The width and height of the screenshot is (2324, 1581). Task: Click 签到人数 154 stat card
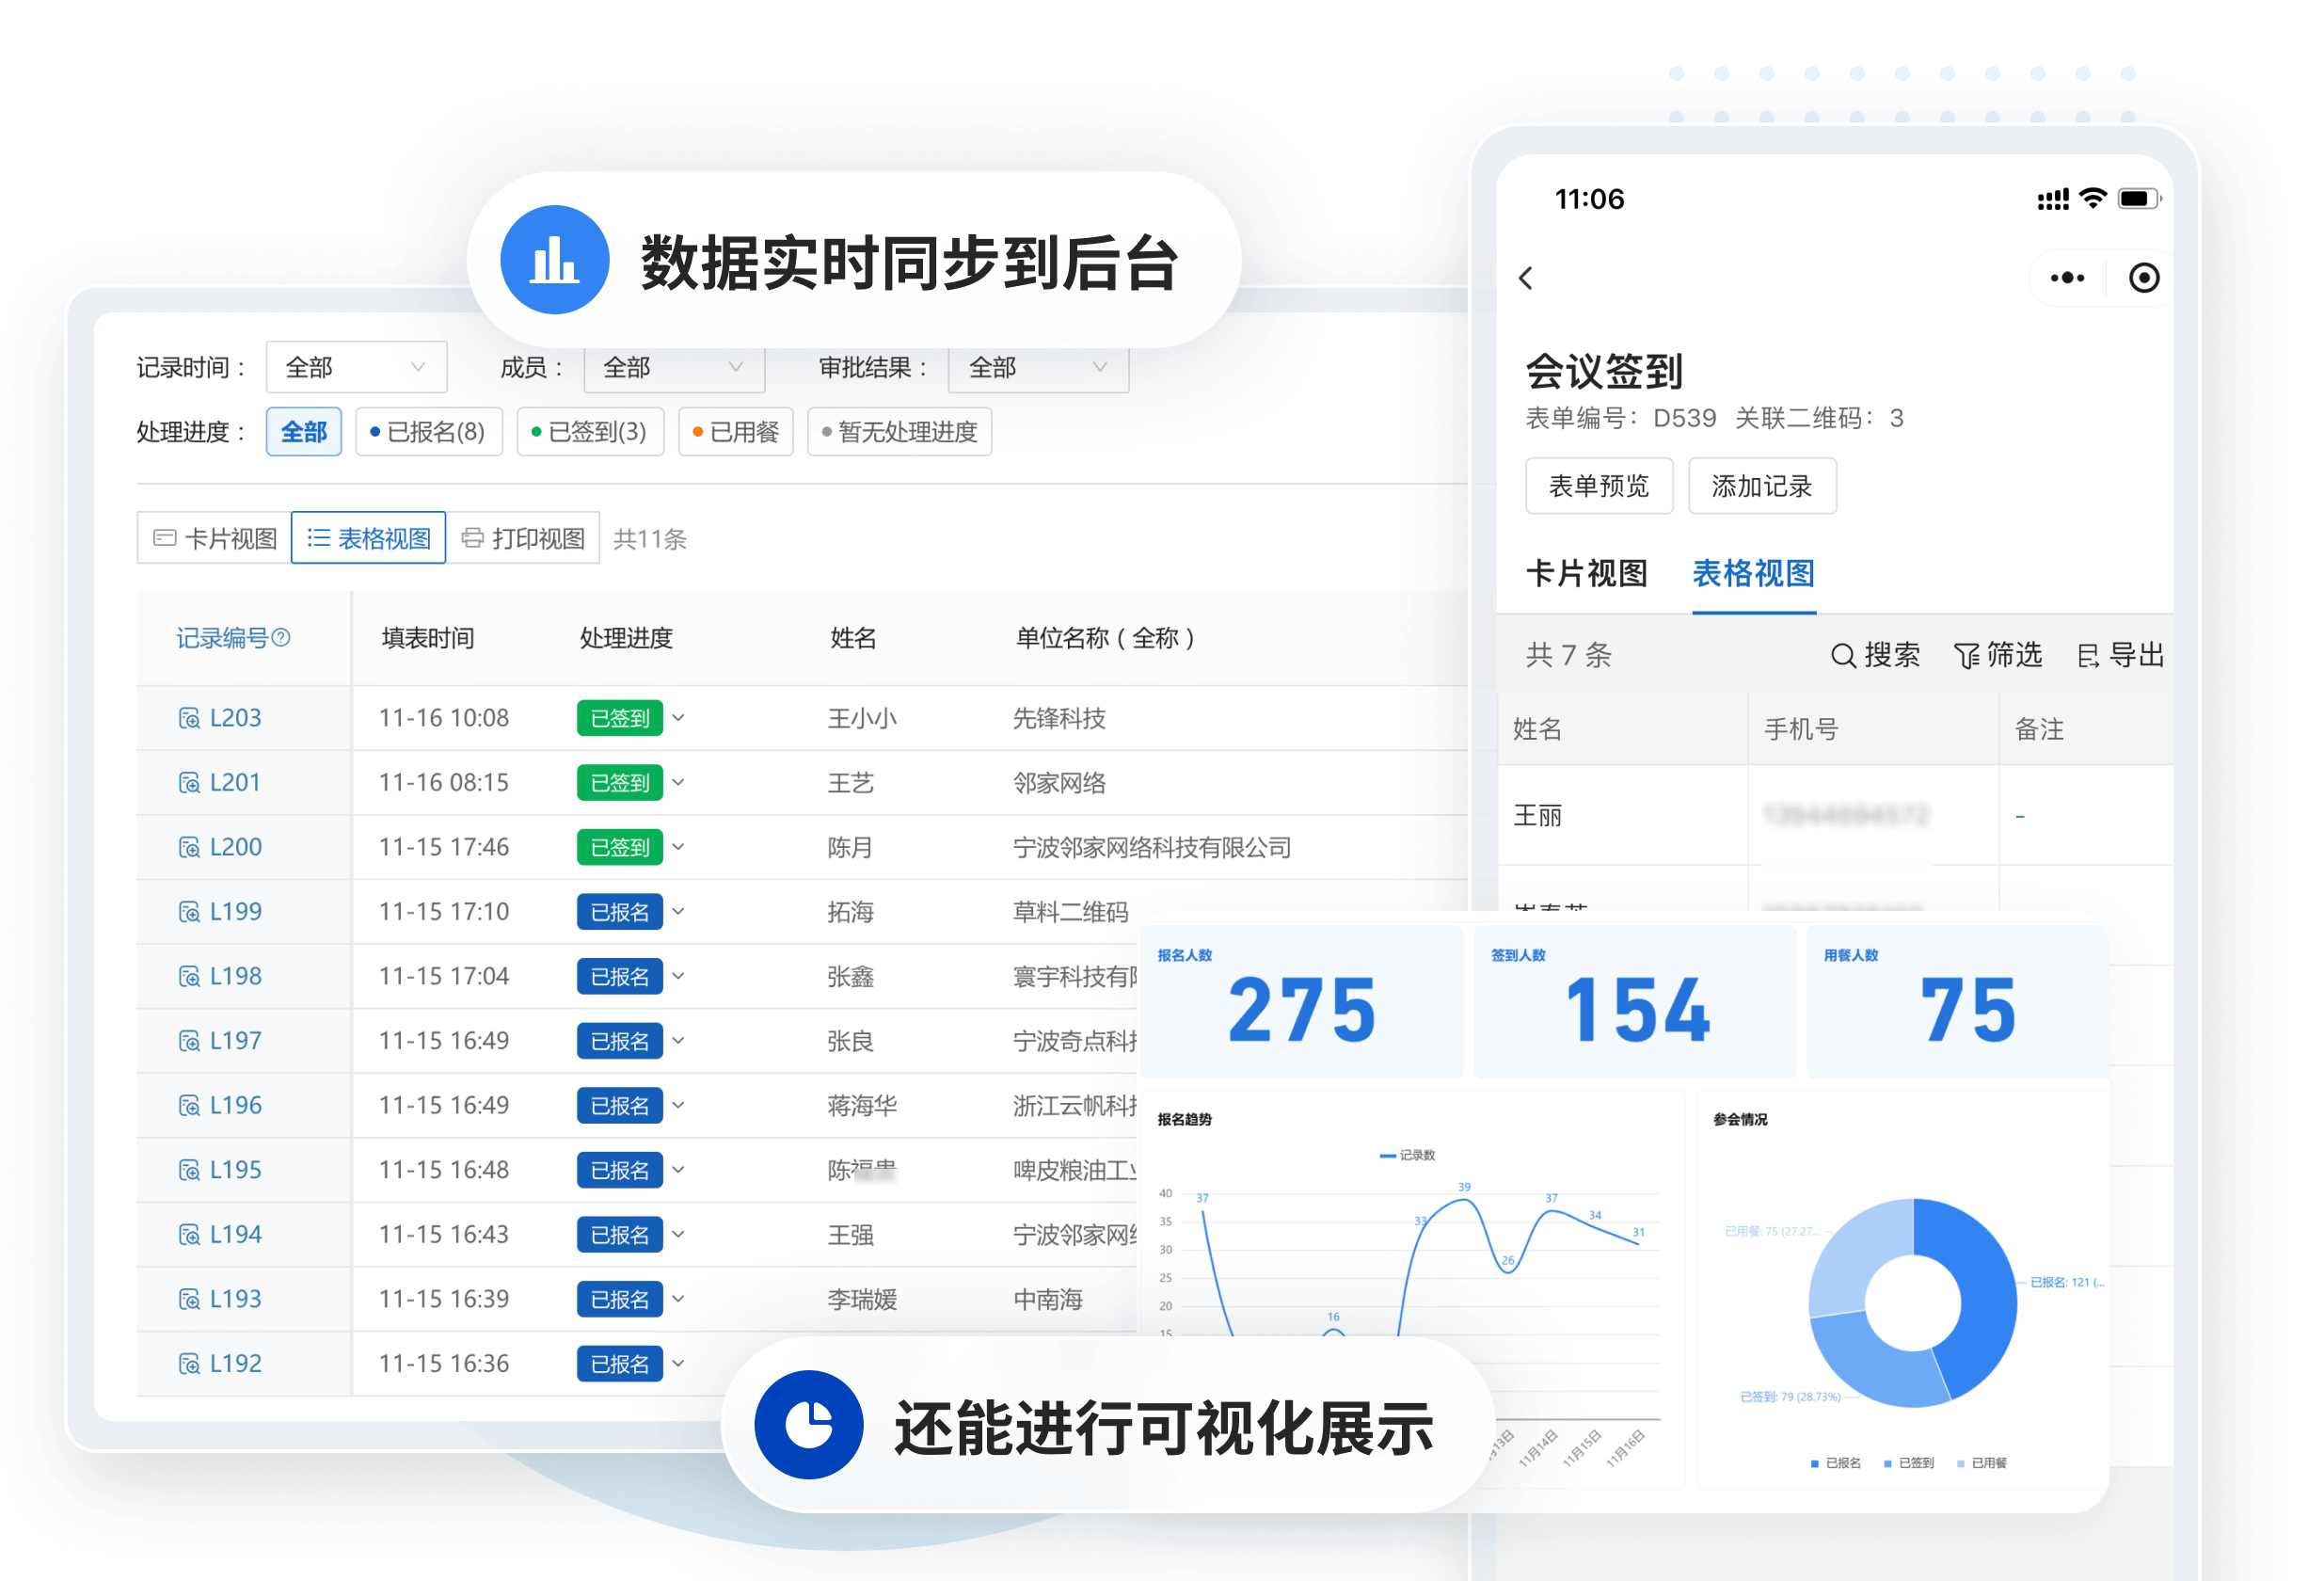tap(1635, 1002)
